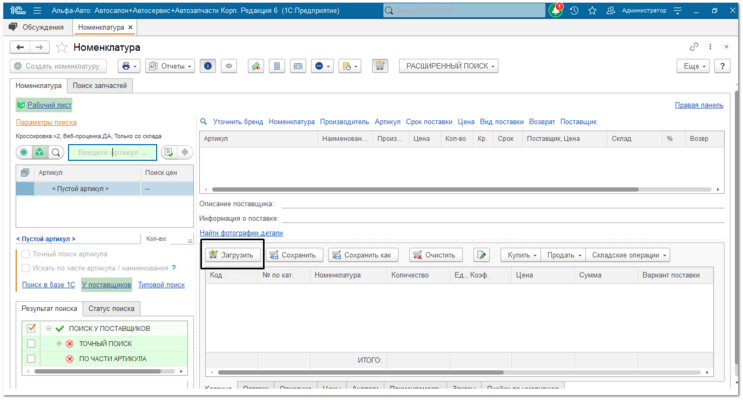Open notifications bell with red badge
The image size is (743, 400).
pyautogui.click(x=556, y=10)
